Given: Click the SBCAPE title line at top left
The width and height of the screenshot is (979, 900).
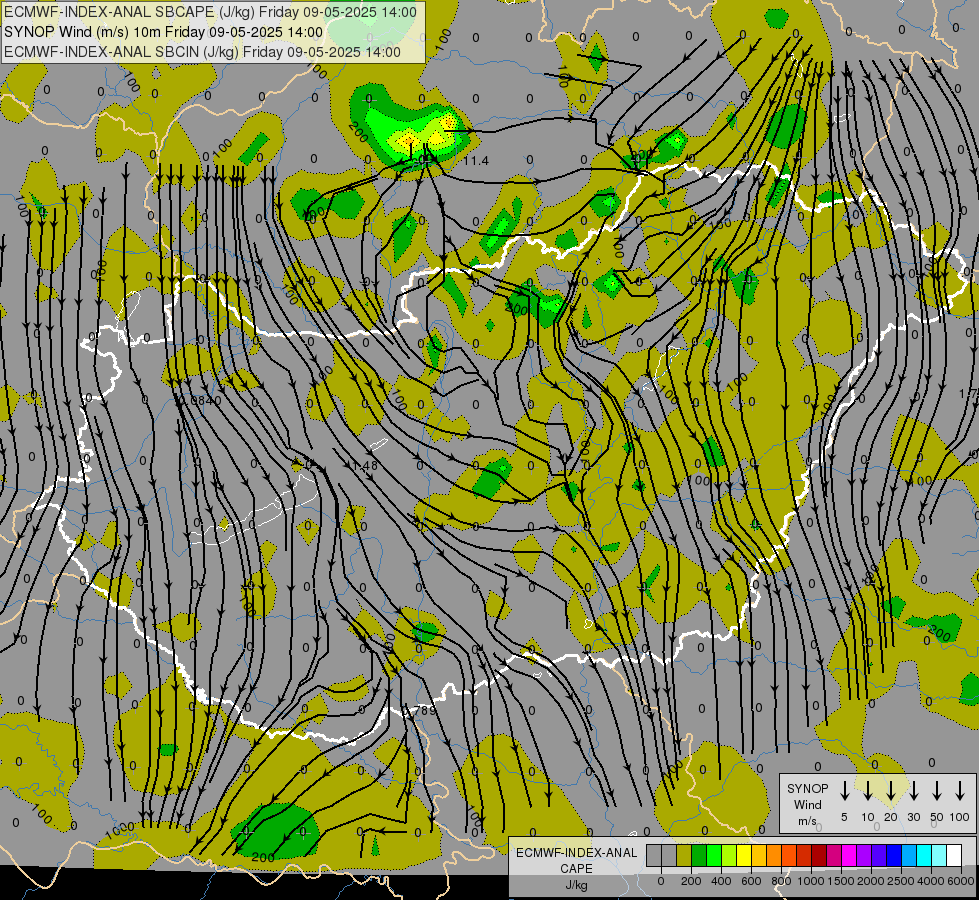Looking at the screenshot, I should pos(210,12).
